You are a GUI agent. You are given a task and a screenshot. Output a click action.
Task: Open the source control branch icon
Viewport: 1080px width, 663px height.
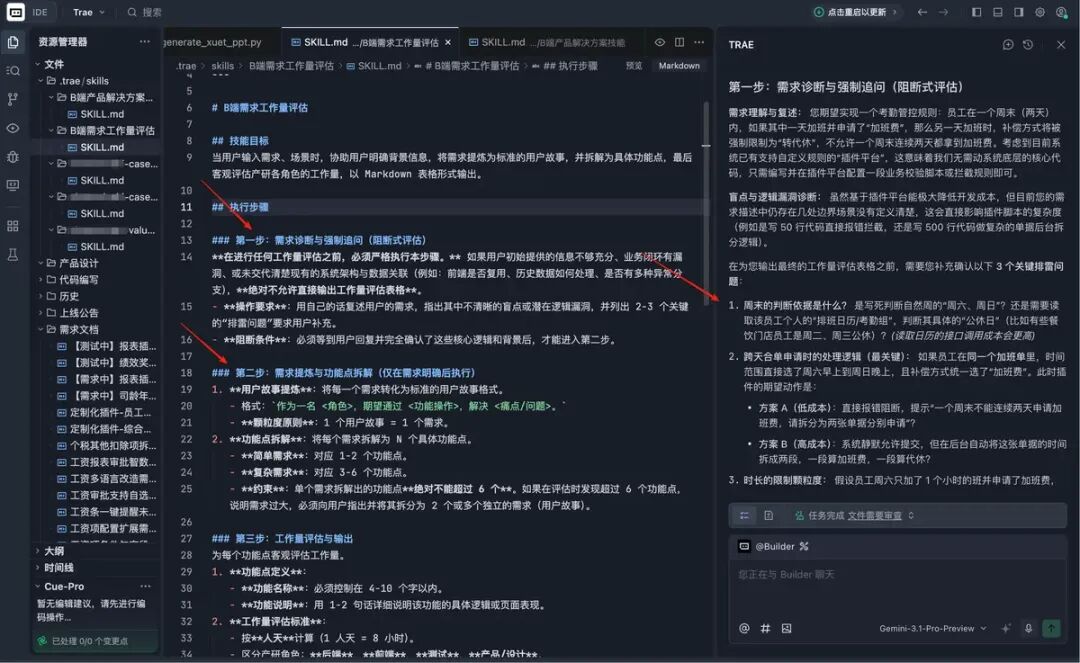(x=13, y=99)
